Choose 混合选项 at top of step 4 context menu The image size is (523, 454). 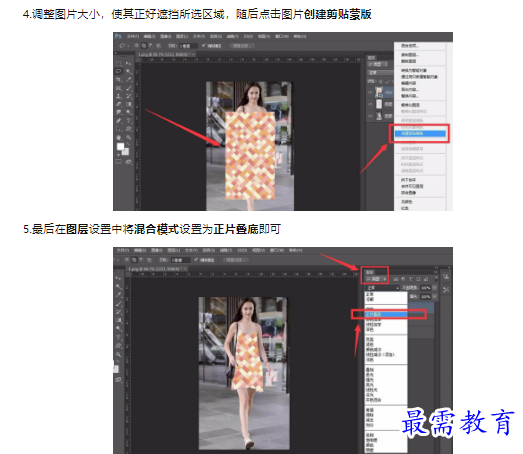coord(410,46)
